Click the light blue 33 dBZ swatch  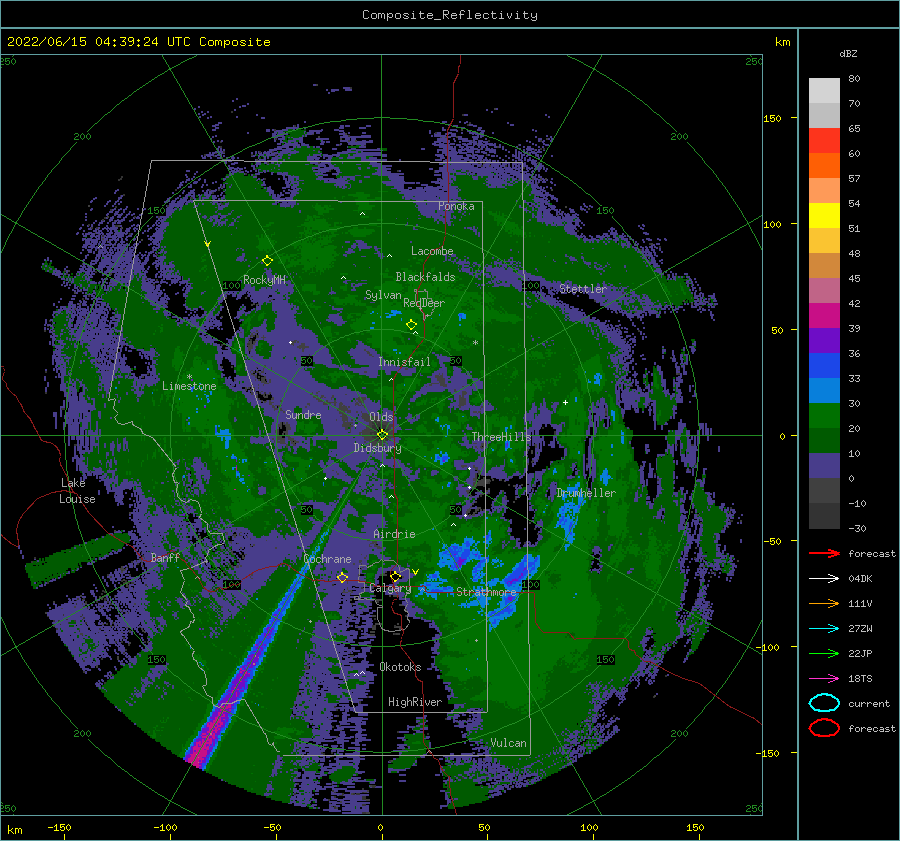point(824,390)
